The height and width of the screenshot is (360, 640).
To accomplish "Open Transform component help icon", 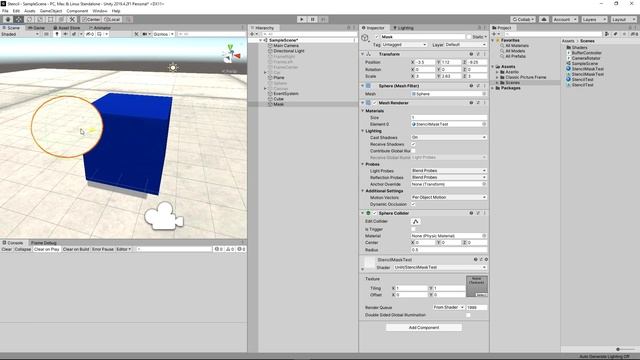I will coord(471,54).
